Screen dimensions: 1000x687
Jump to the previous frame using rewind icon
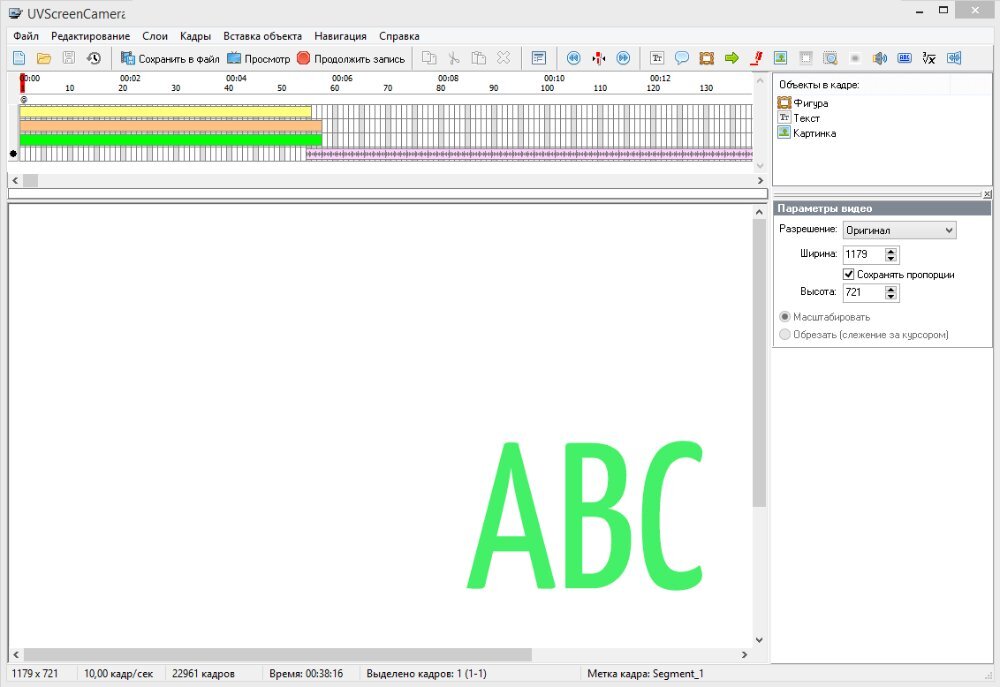573,58
